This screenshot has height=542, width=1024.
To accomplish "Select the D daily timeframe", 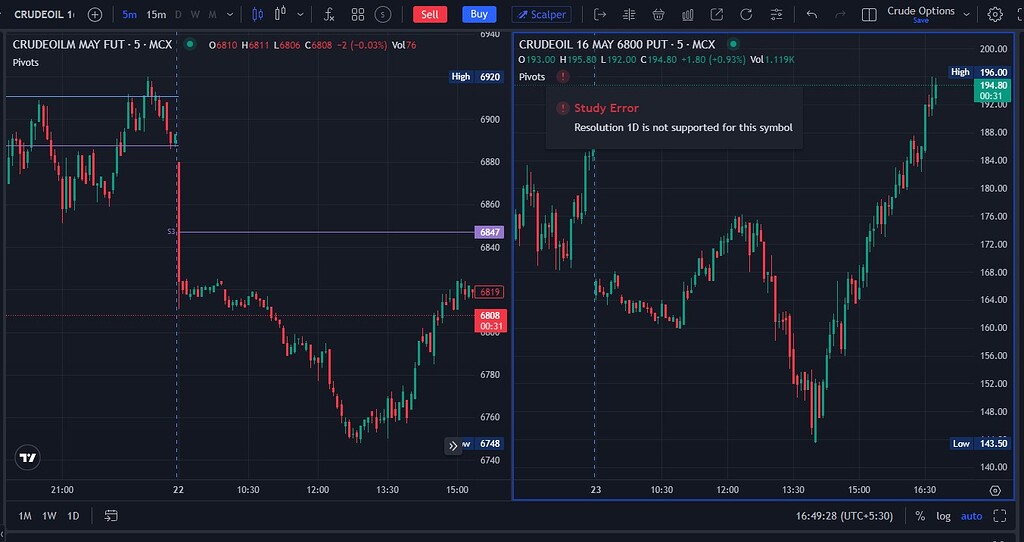I will [x=178, y=14].
